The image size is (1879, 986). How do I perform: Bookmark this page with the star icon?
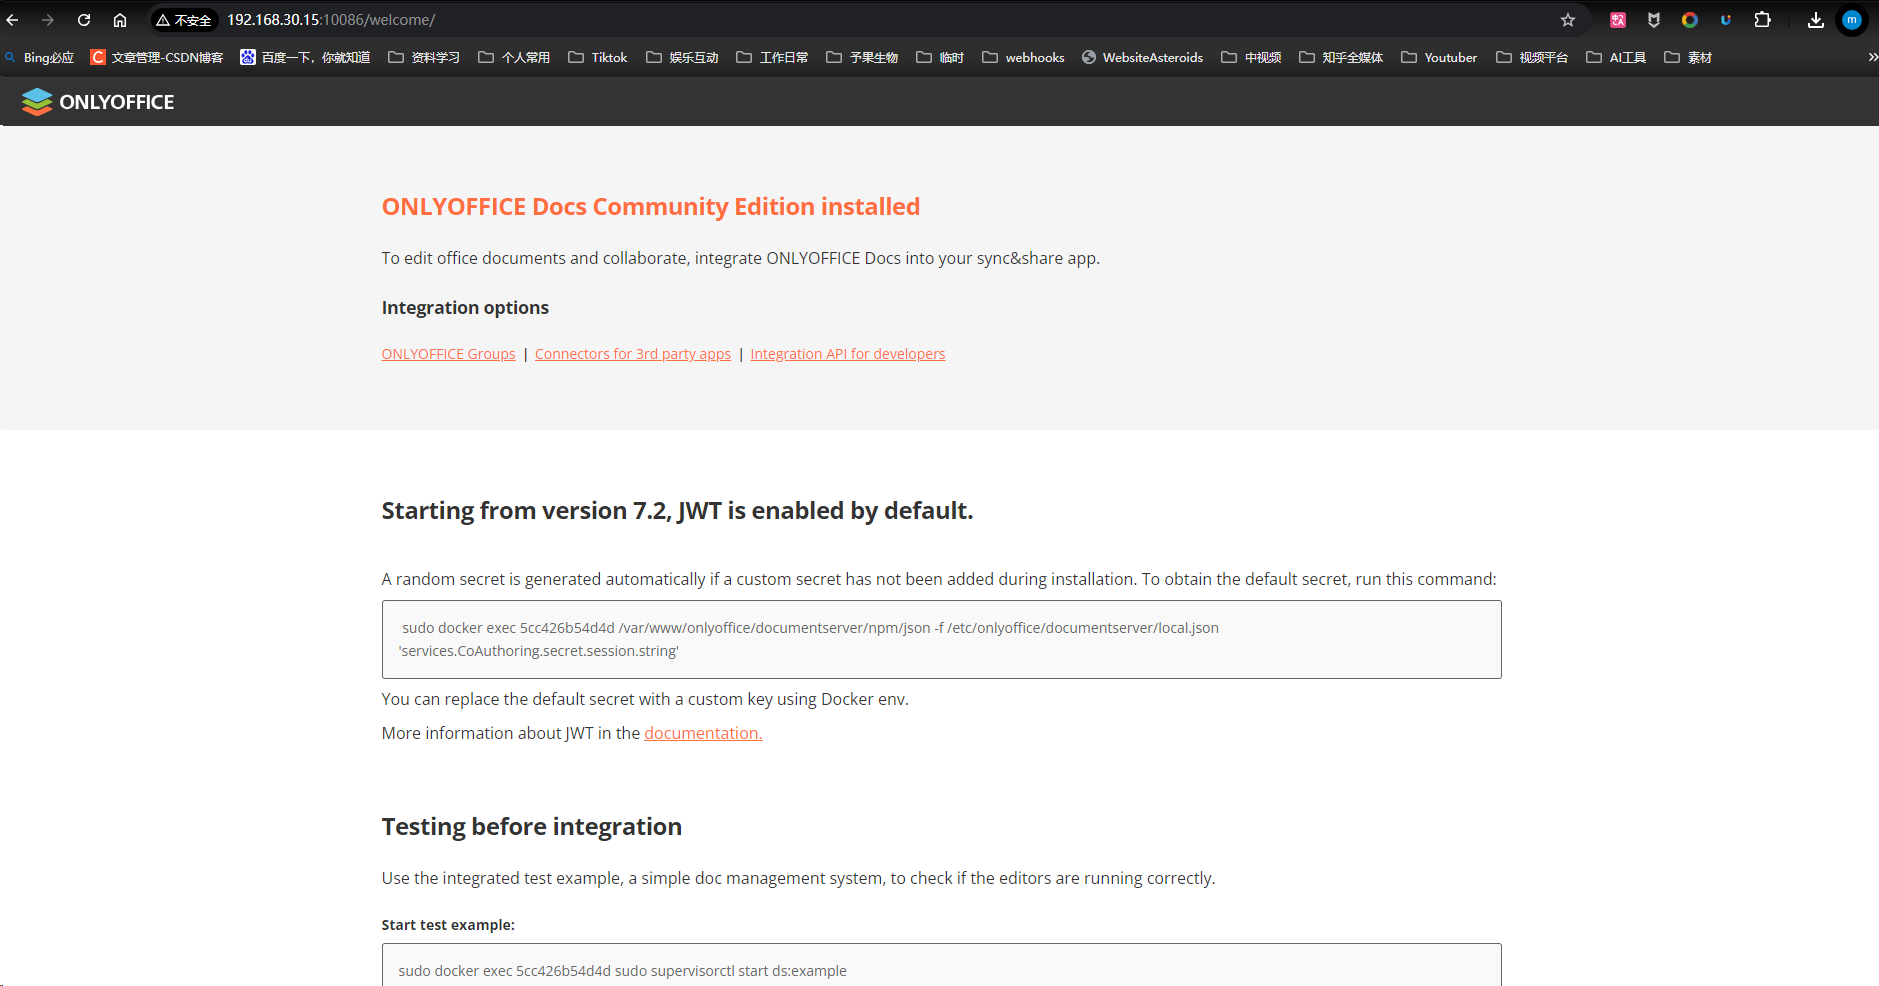coord(1568,20)
